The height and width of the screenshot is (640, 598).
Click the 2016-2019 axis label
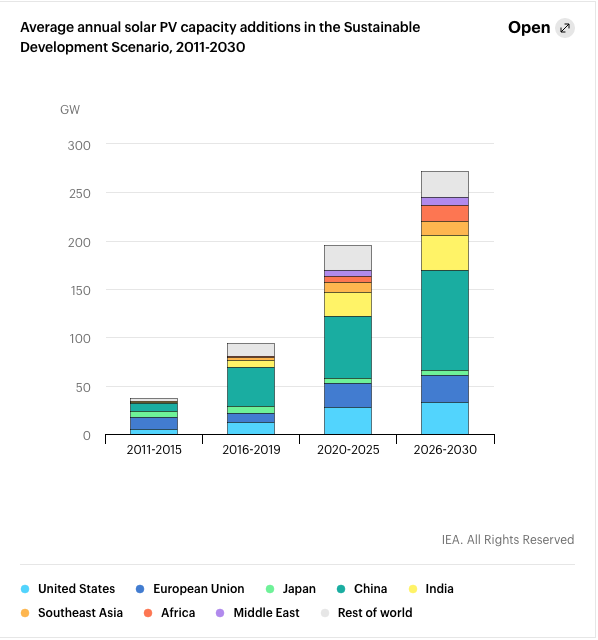click(251, 450)
